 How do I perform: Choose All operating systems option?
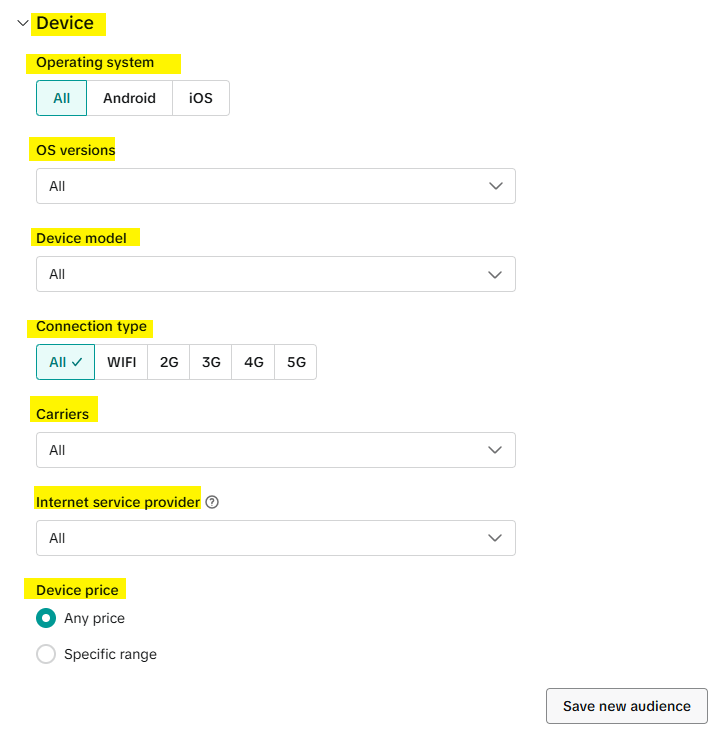(x=61, y=98)
